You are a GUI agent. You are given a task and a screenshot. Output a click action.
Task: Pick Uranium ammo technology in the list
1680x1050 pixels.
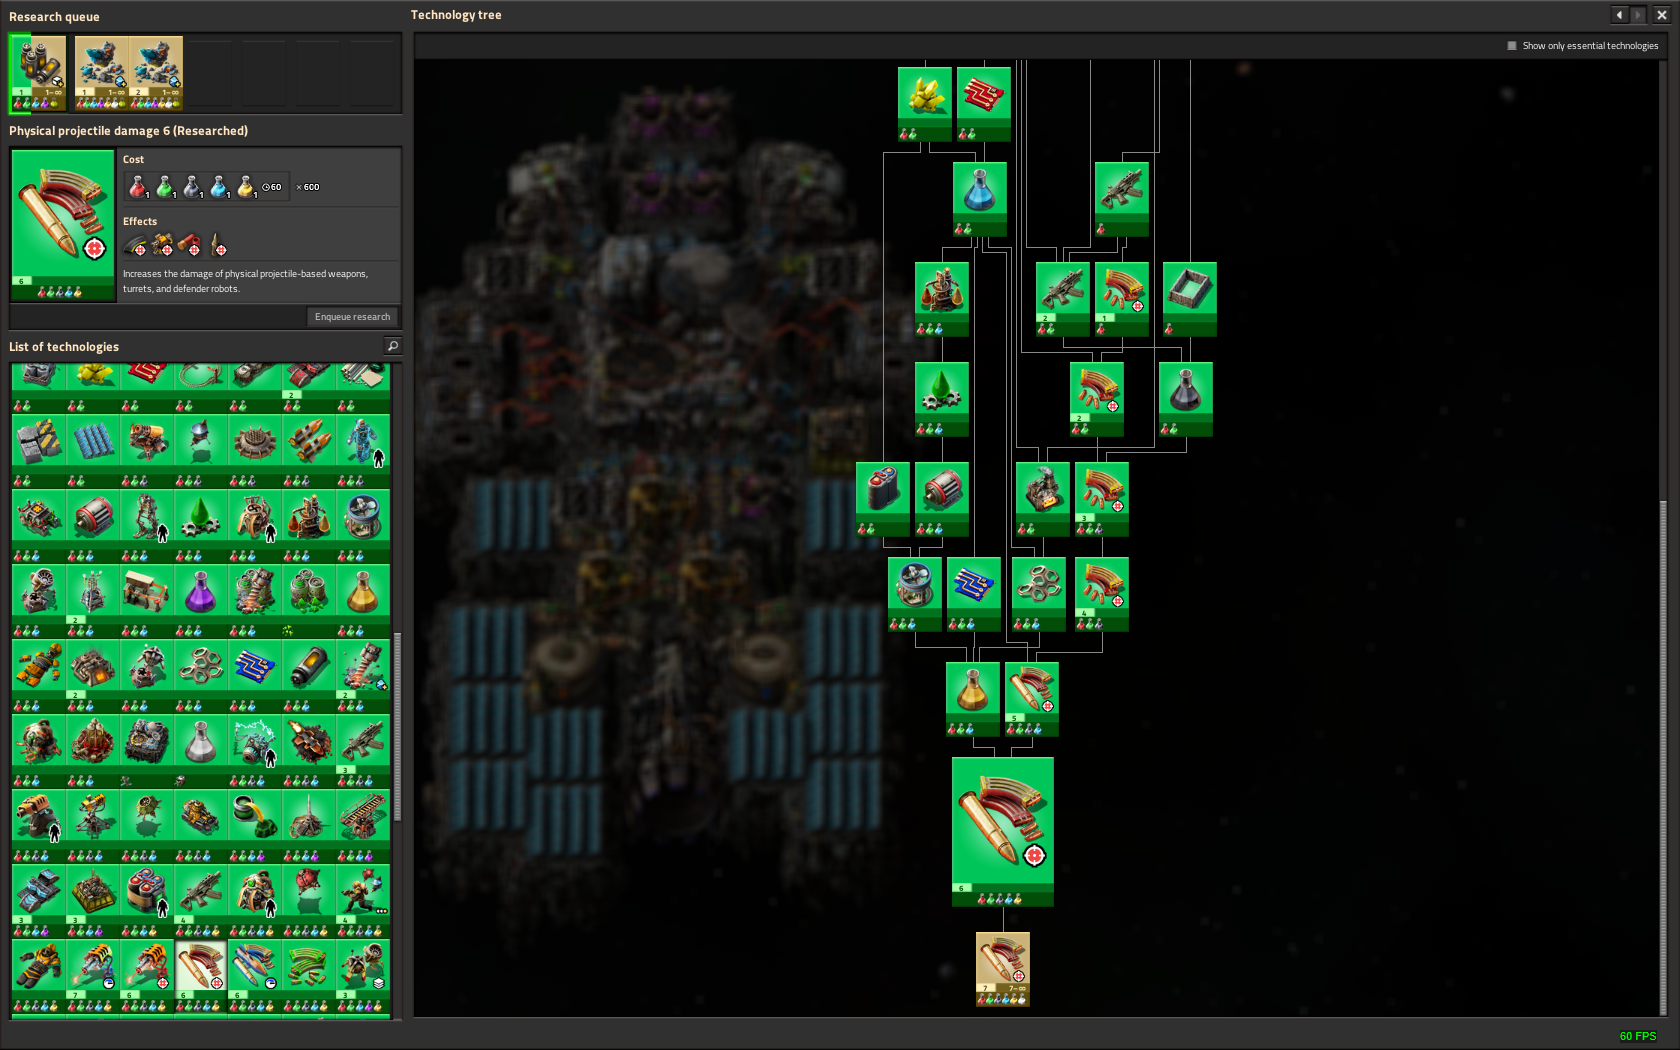click(309, 974)
